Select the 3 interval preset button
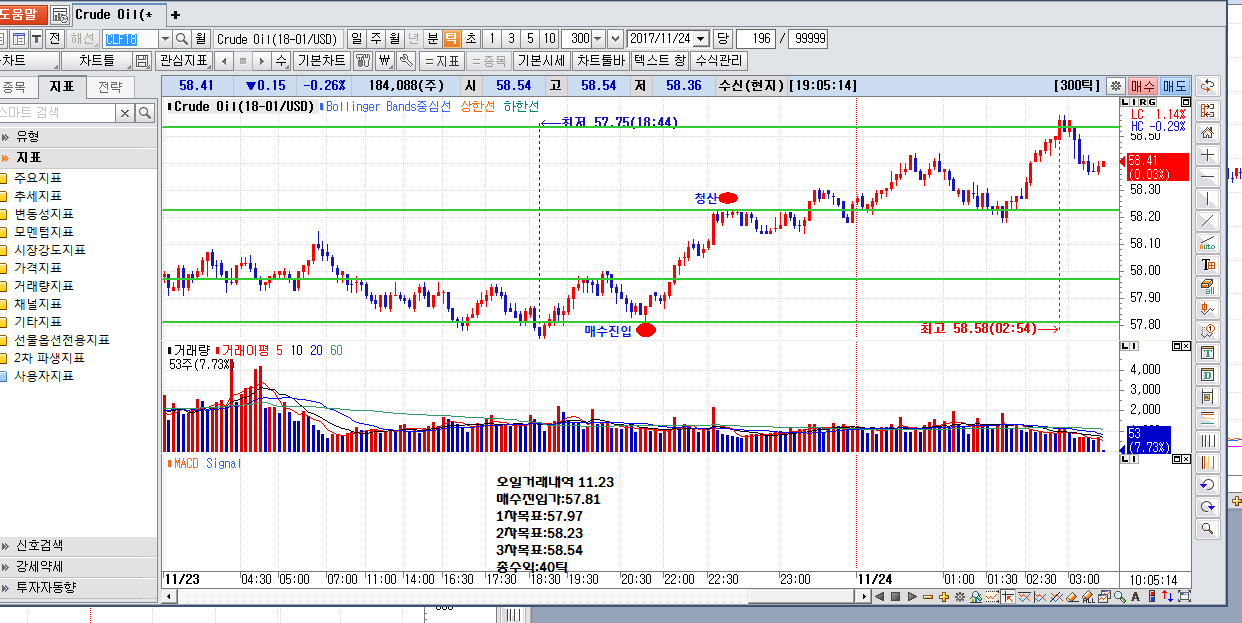 (511, 38)
